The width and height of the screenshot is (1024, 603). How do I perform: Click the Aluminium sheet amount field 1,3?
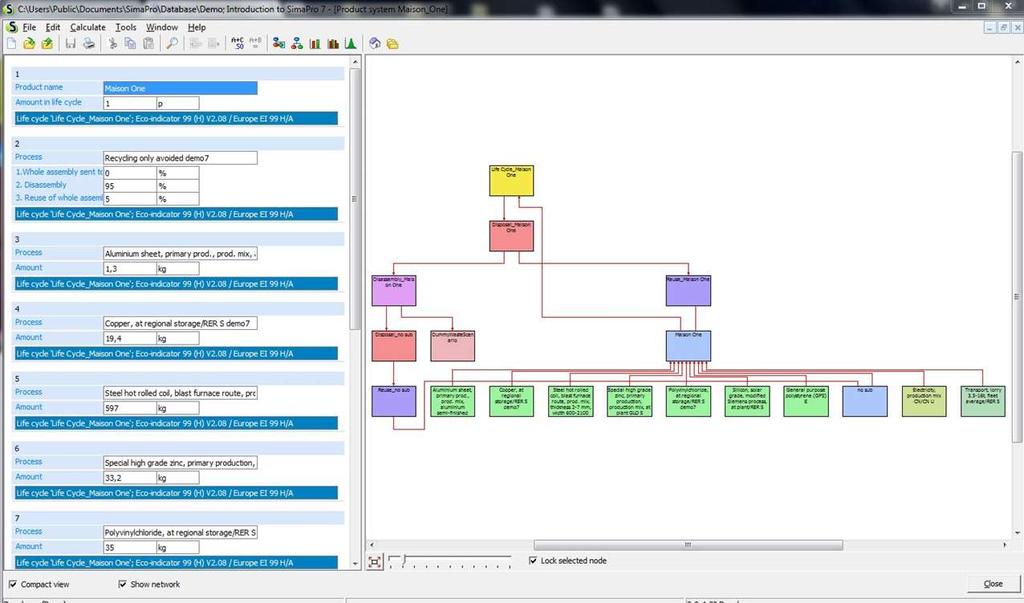(129, 269)
